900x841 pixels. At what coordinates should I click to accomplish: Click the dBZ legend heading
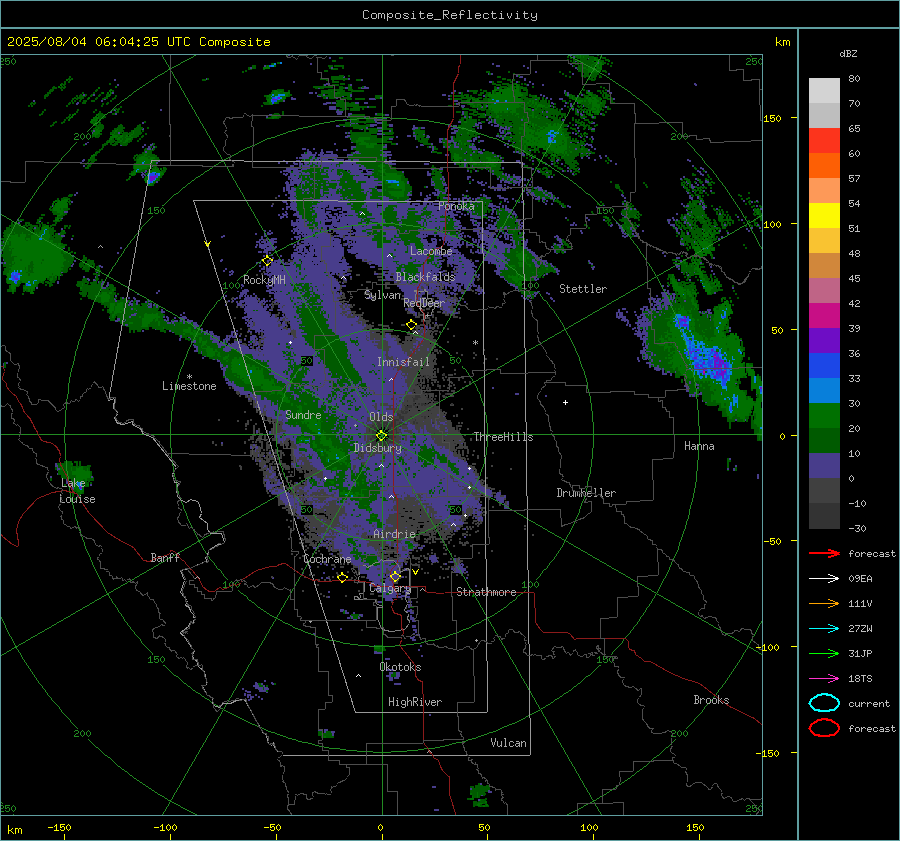tap(848, 53)
